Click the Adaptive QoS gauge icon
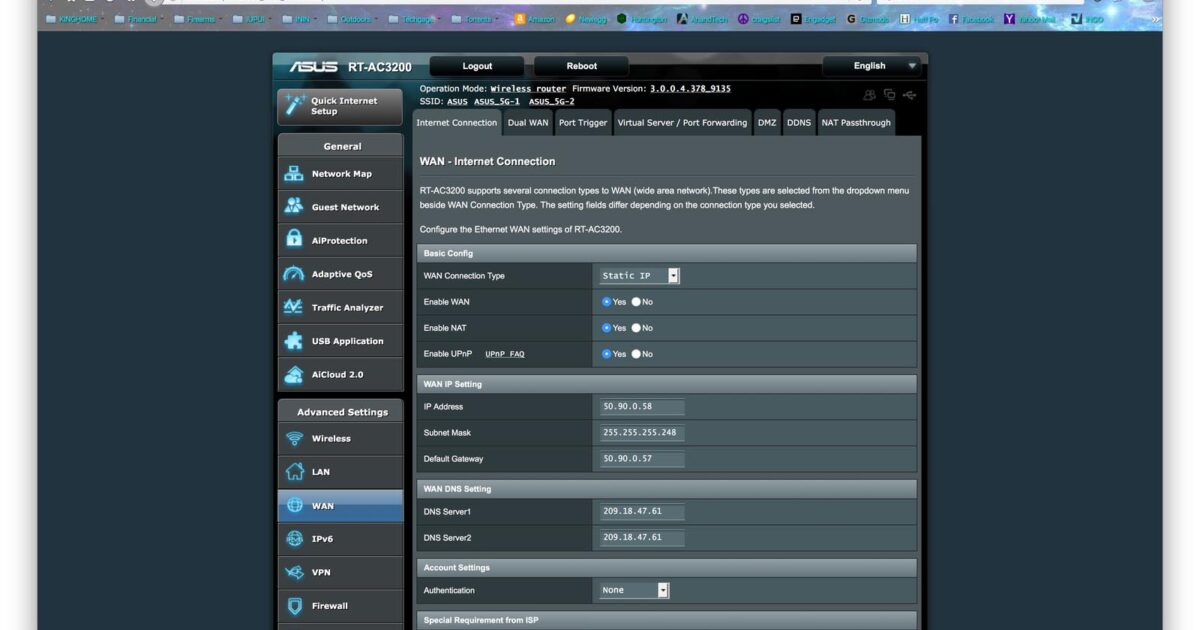This screenshot has height=630, width=1200. 294,274
